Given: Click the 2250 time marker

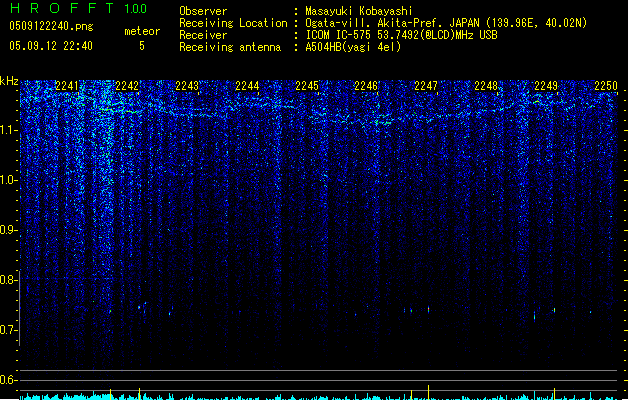Looking at the screenshot, I should [x=606, y=86].
